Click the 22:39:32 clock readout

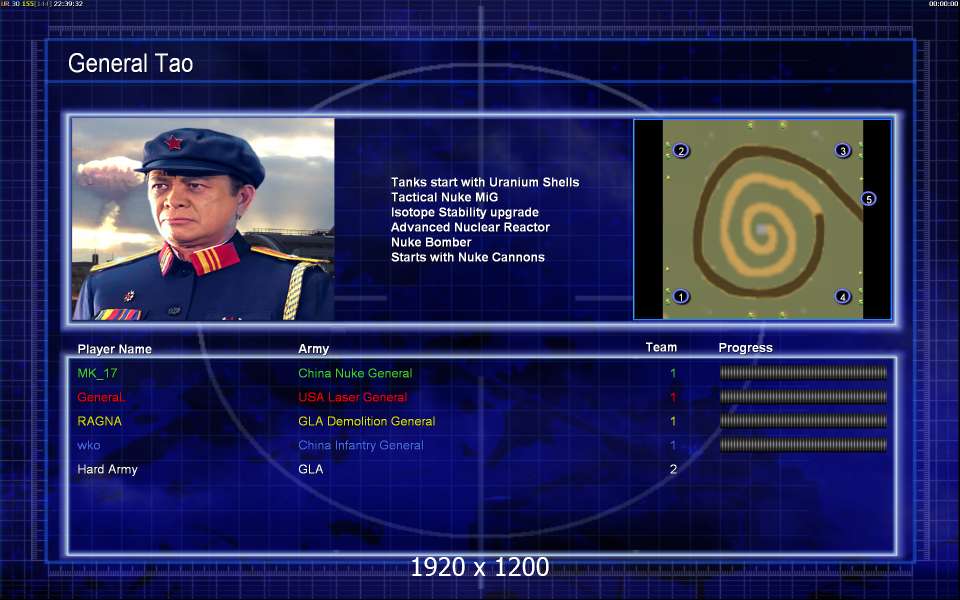(68, 4)
